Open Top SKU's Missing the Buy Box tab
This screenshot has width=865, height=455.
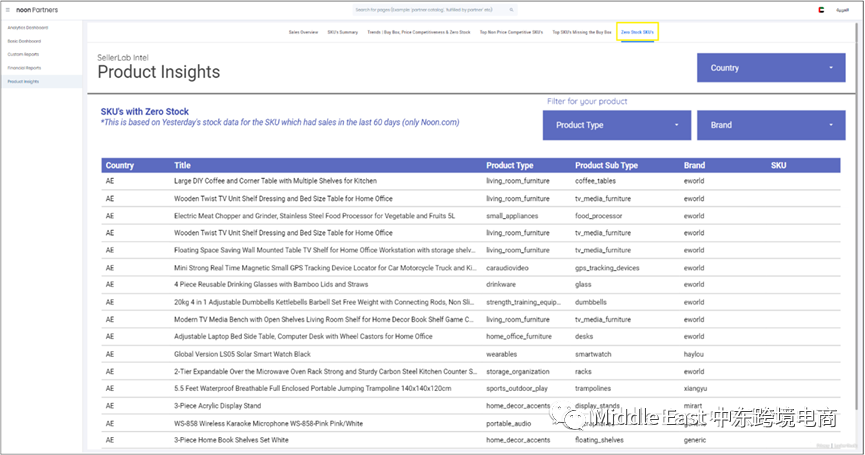(582, 32)
